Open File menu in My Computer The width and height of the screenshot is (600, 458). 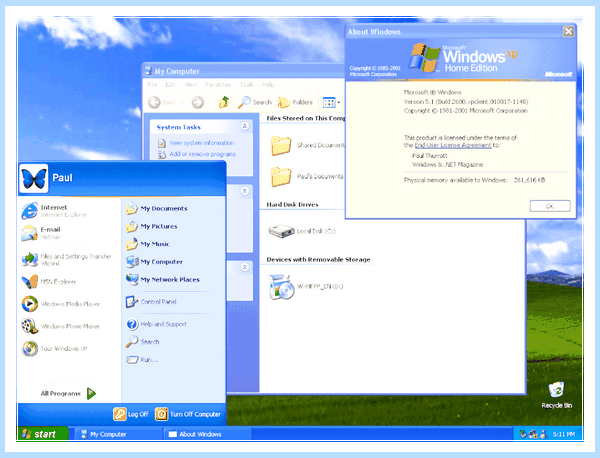[152, 85]
